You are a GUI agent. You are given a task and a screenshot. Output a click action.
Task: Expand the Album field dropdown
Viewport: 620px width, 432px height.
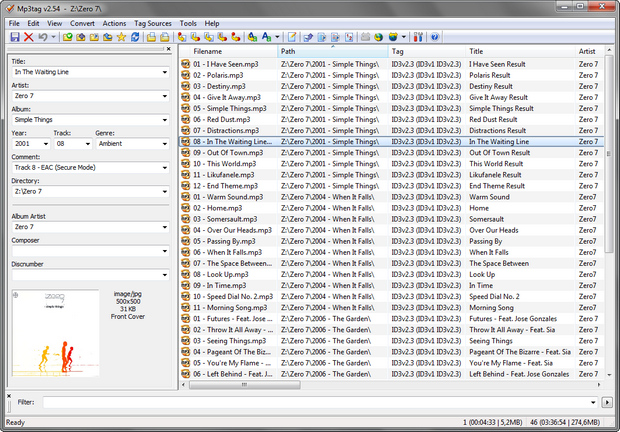[164, 120]
